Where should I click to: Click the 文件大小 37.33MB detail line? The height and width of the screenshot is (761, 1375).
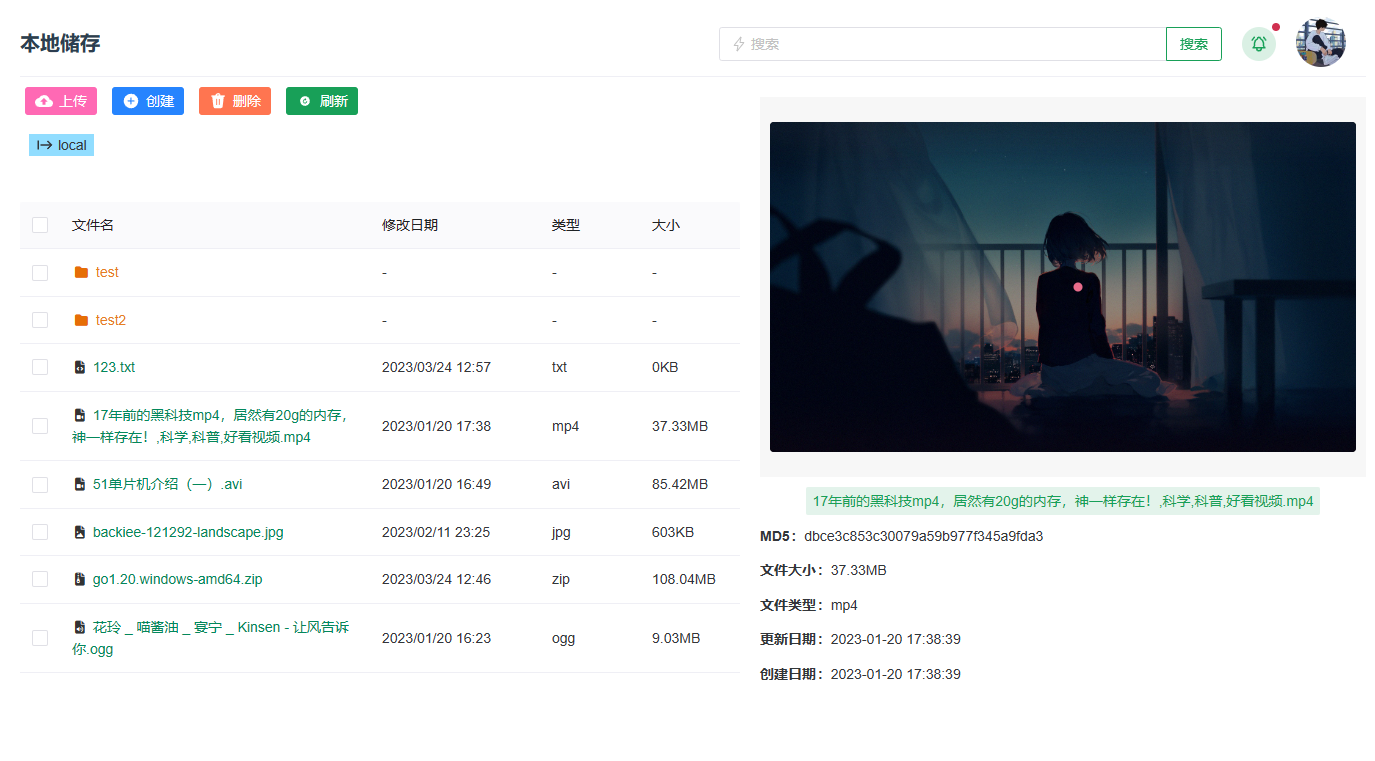(823, 570)
